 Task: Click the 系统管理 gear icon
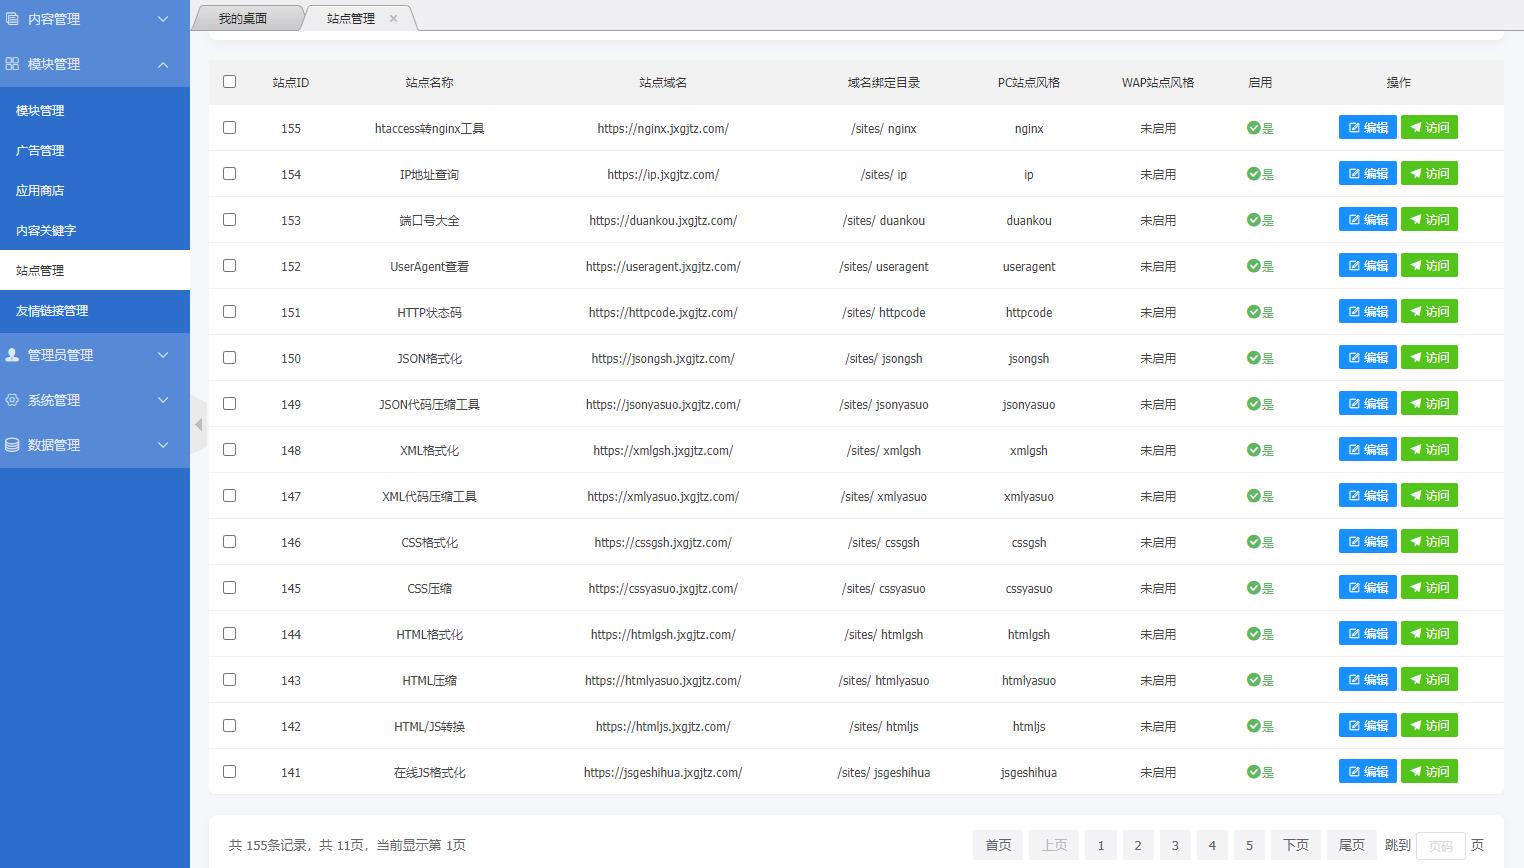pyautogui.click(x=12, y=400)
